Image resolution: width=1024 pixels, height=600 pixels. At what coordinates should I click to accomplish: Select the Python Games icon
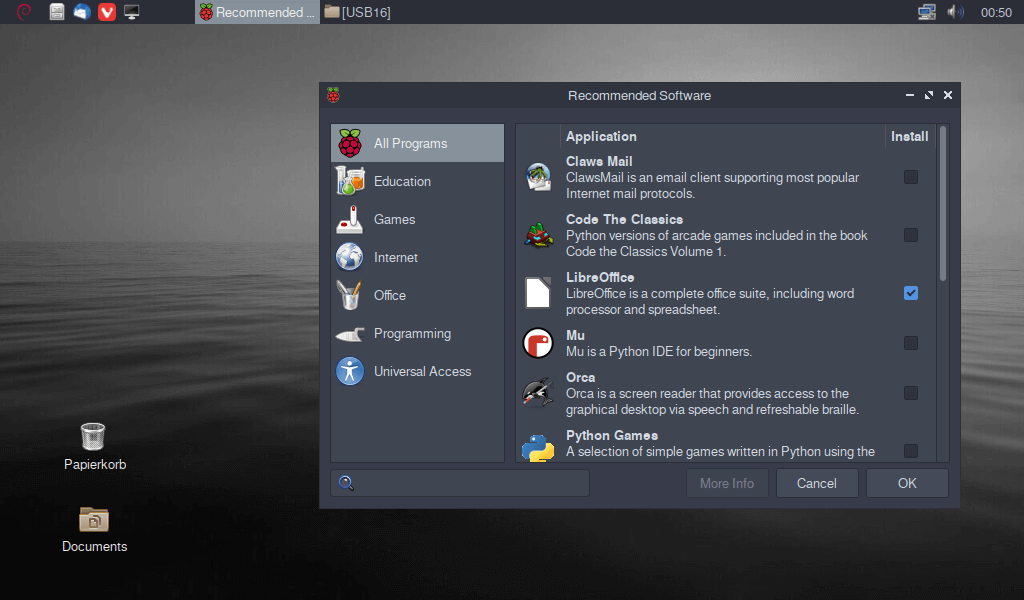538,449
